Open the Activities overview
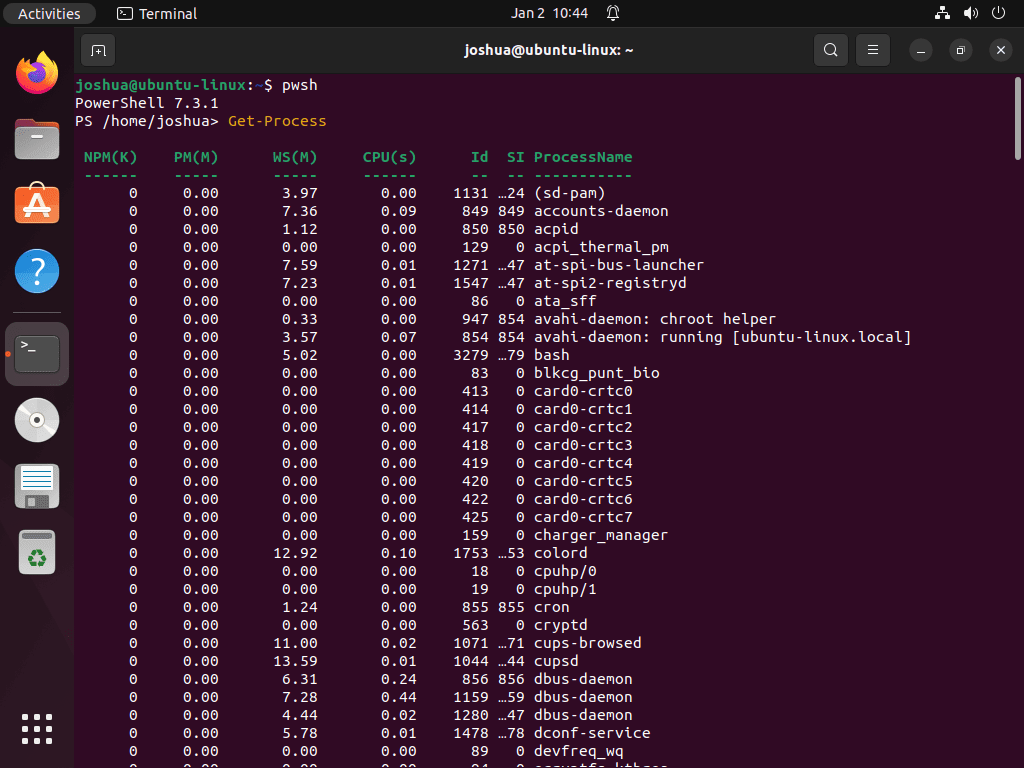Image resolution: width=1024 pixels, height=768 pixels. (49, 13)
